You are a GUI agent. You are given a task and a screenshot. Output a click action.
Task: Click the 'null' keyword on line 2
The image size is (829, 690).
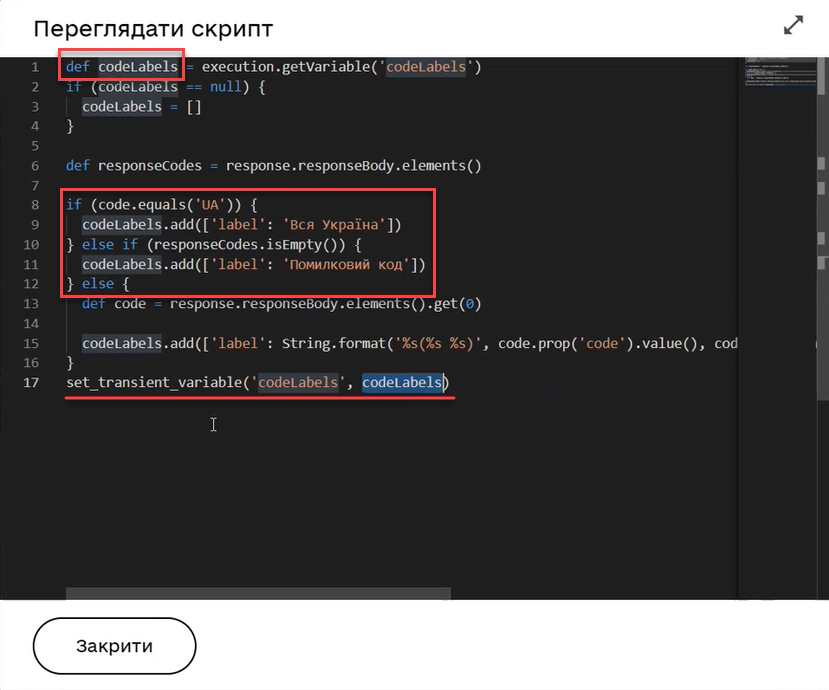click(x=225, y=87)
